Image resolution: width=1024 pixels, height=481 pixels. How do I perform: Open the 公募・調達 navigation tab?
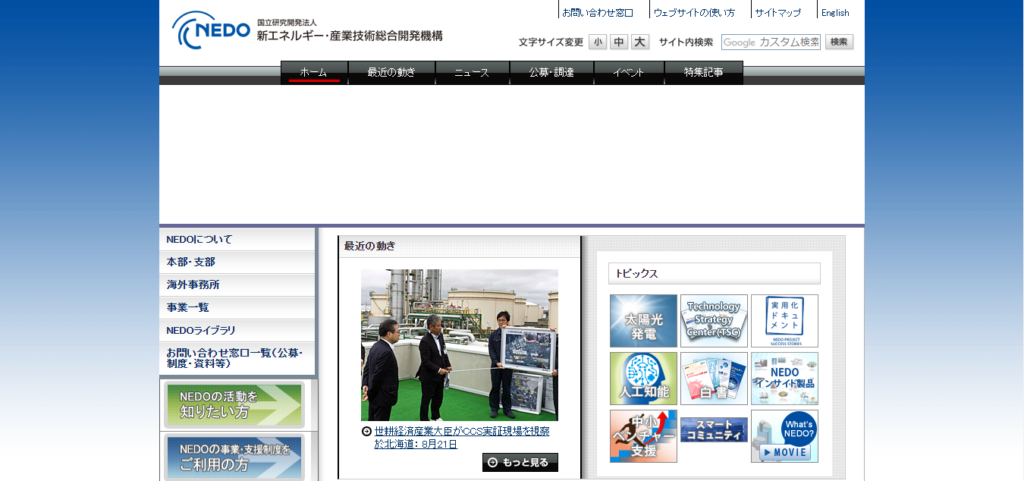[x=552, y=72]
